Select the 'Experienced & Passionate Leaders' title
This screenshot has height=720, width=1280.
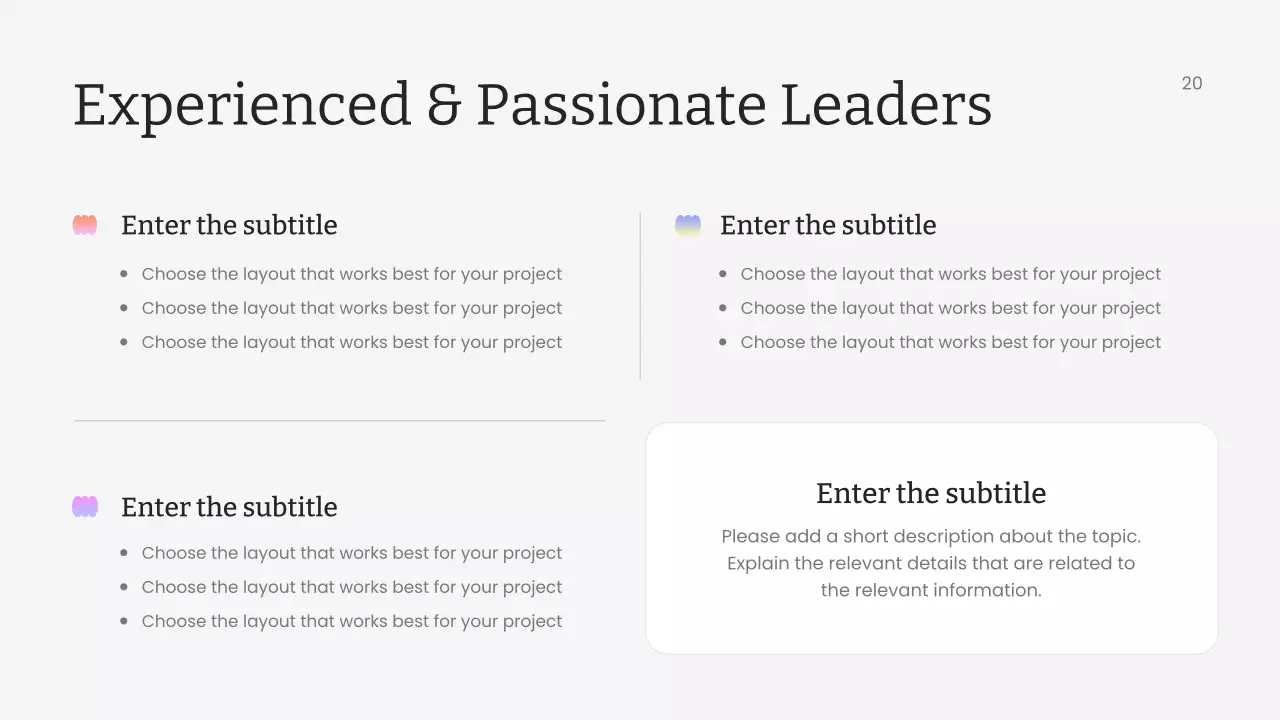[x=532, y=104]
